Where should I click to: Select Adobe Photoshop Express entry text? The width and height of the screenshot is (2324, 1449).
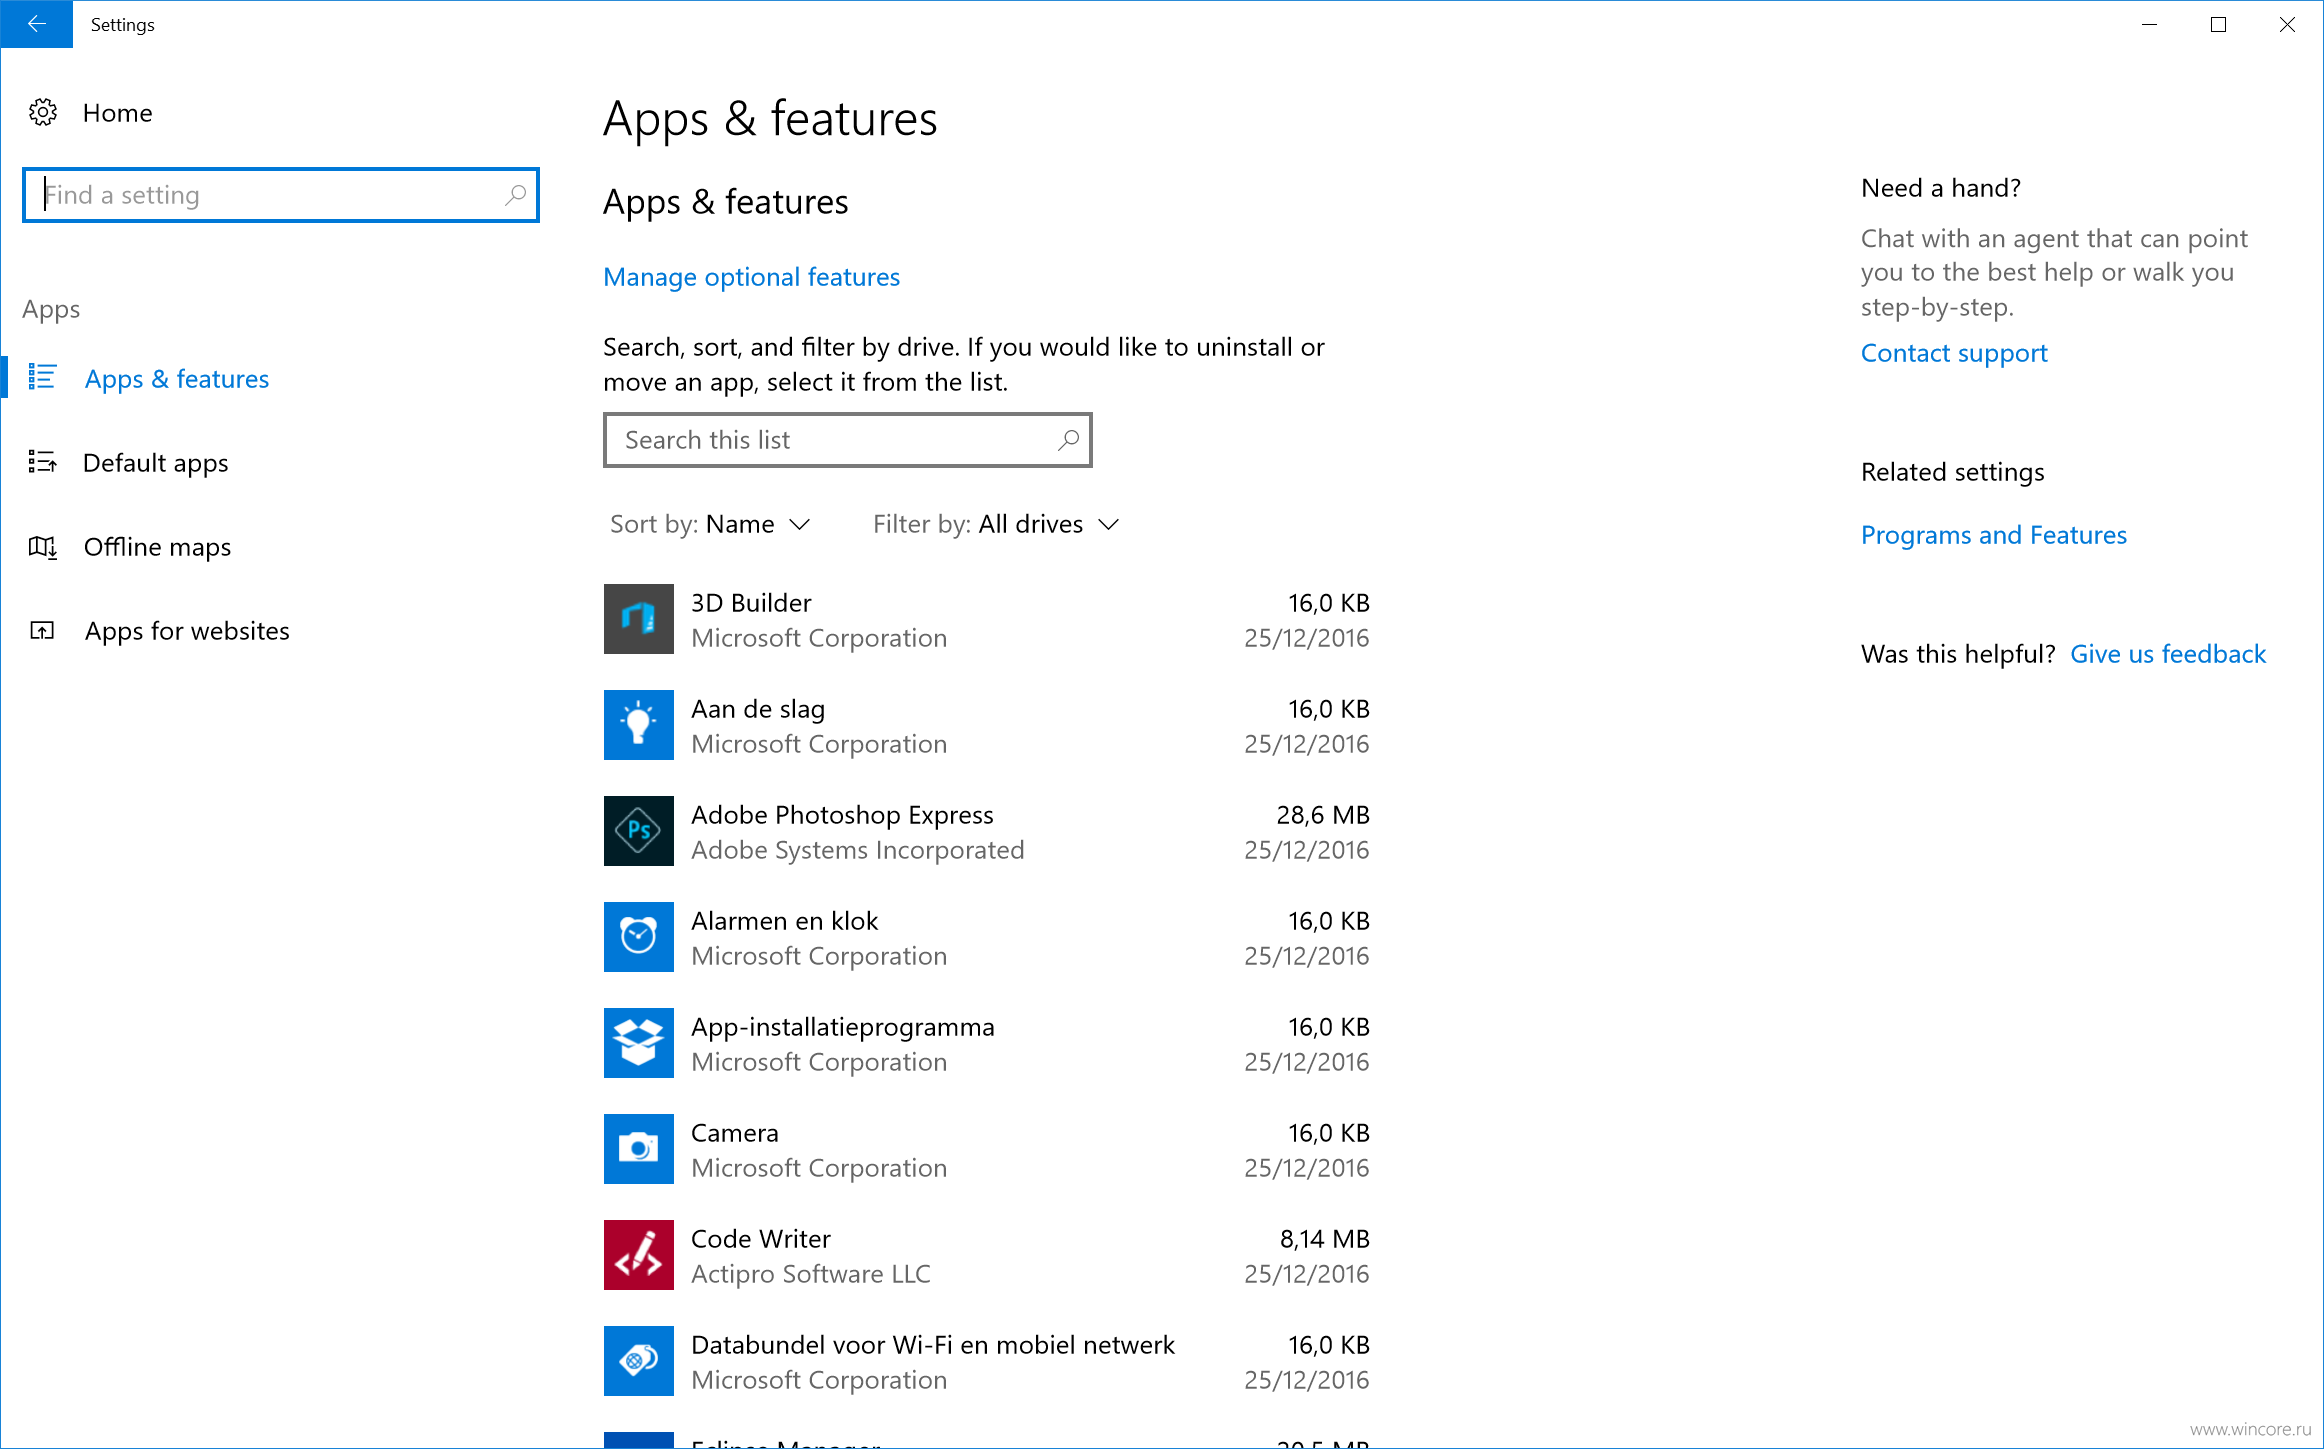[x=842, y=815]
